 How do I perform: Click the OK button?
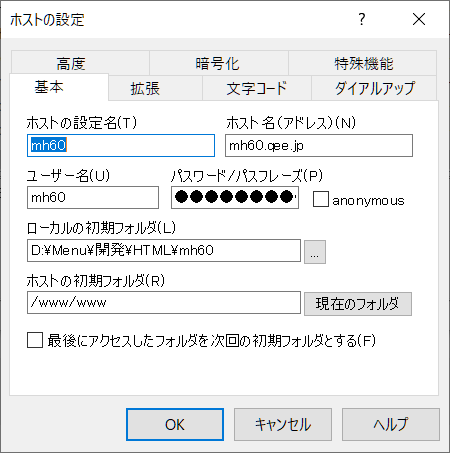pyautogui.click(x=175, y=424)
